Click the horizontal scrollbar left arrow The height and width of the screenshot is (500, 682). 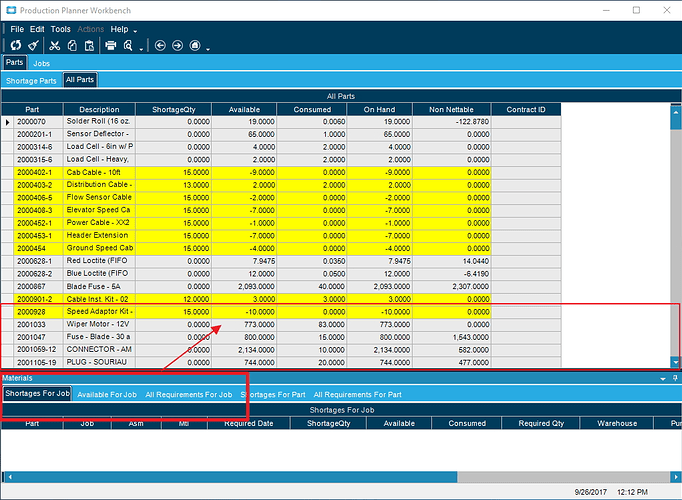point(10,477)
